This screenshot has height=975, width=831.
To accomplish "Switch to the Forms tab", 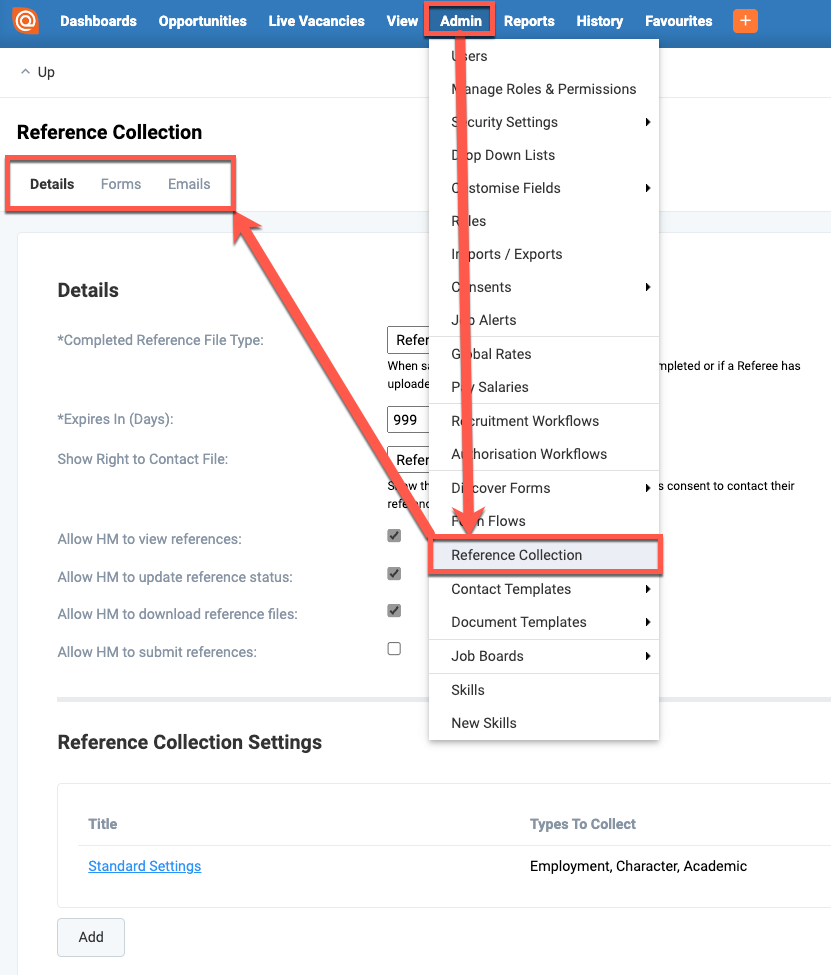I will [121, 184].
